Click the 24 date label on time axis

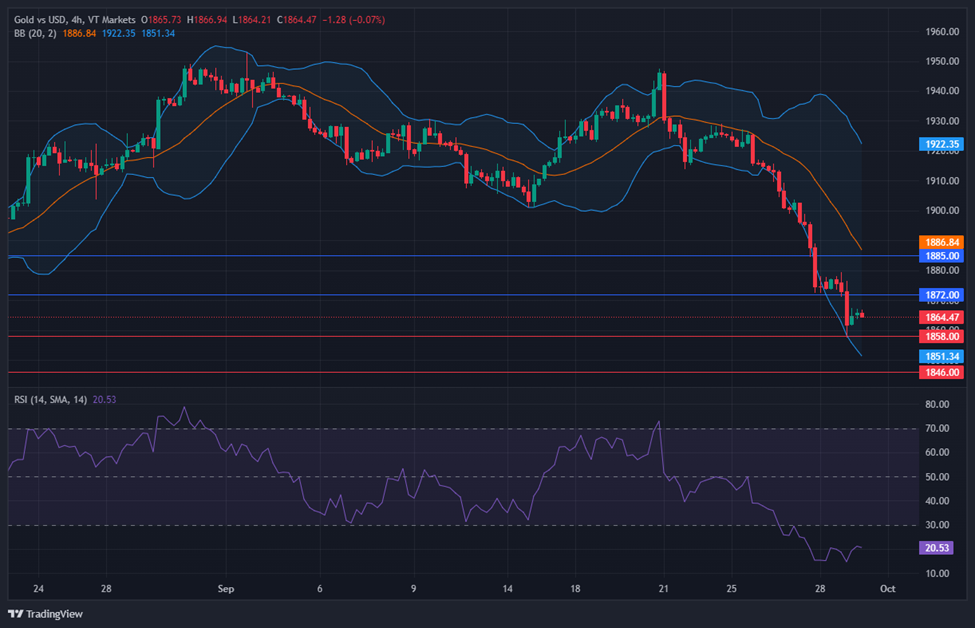point(39,588)
